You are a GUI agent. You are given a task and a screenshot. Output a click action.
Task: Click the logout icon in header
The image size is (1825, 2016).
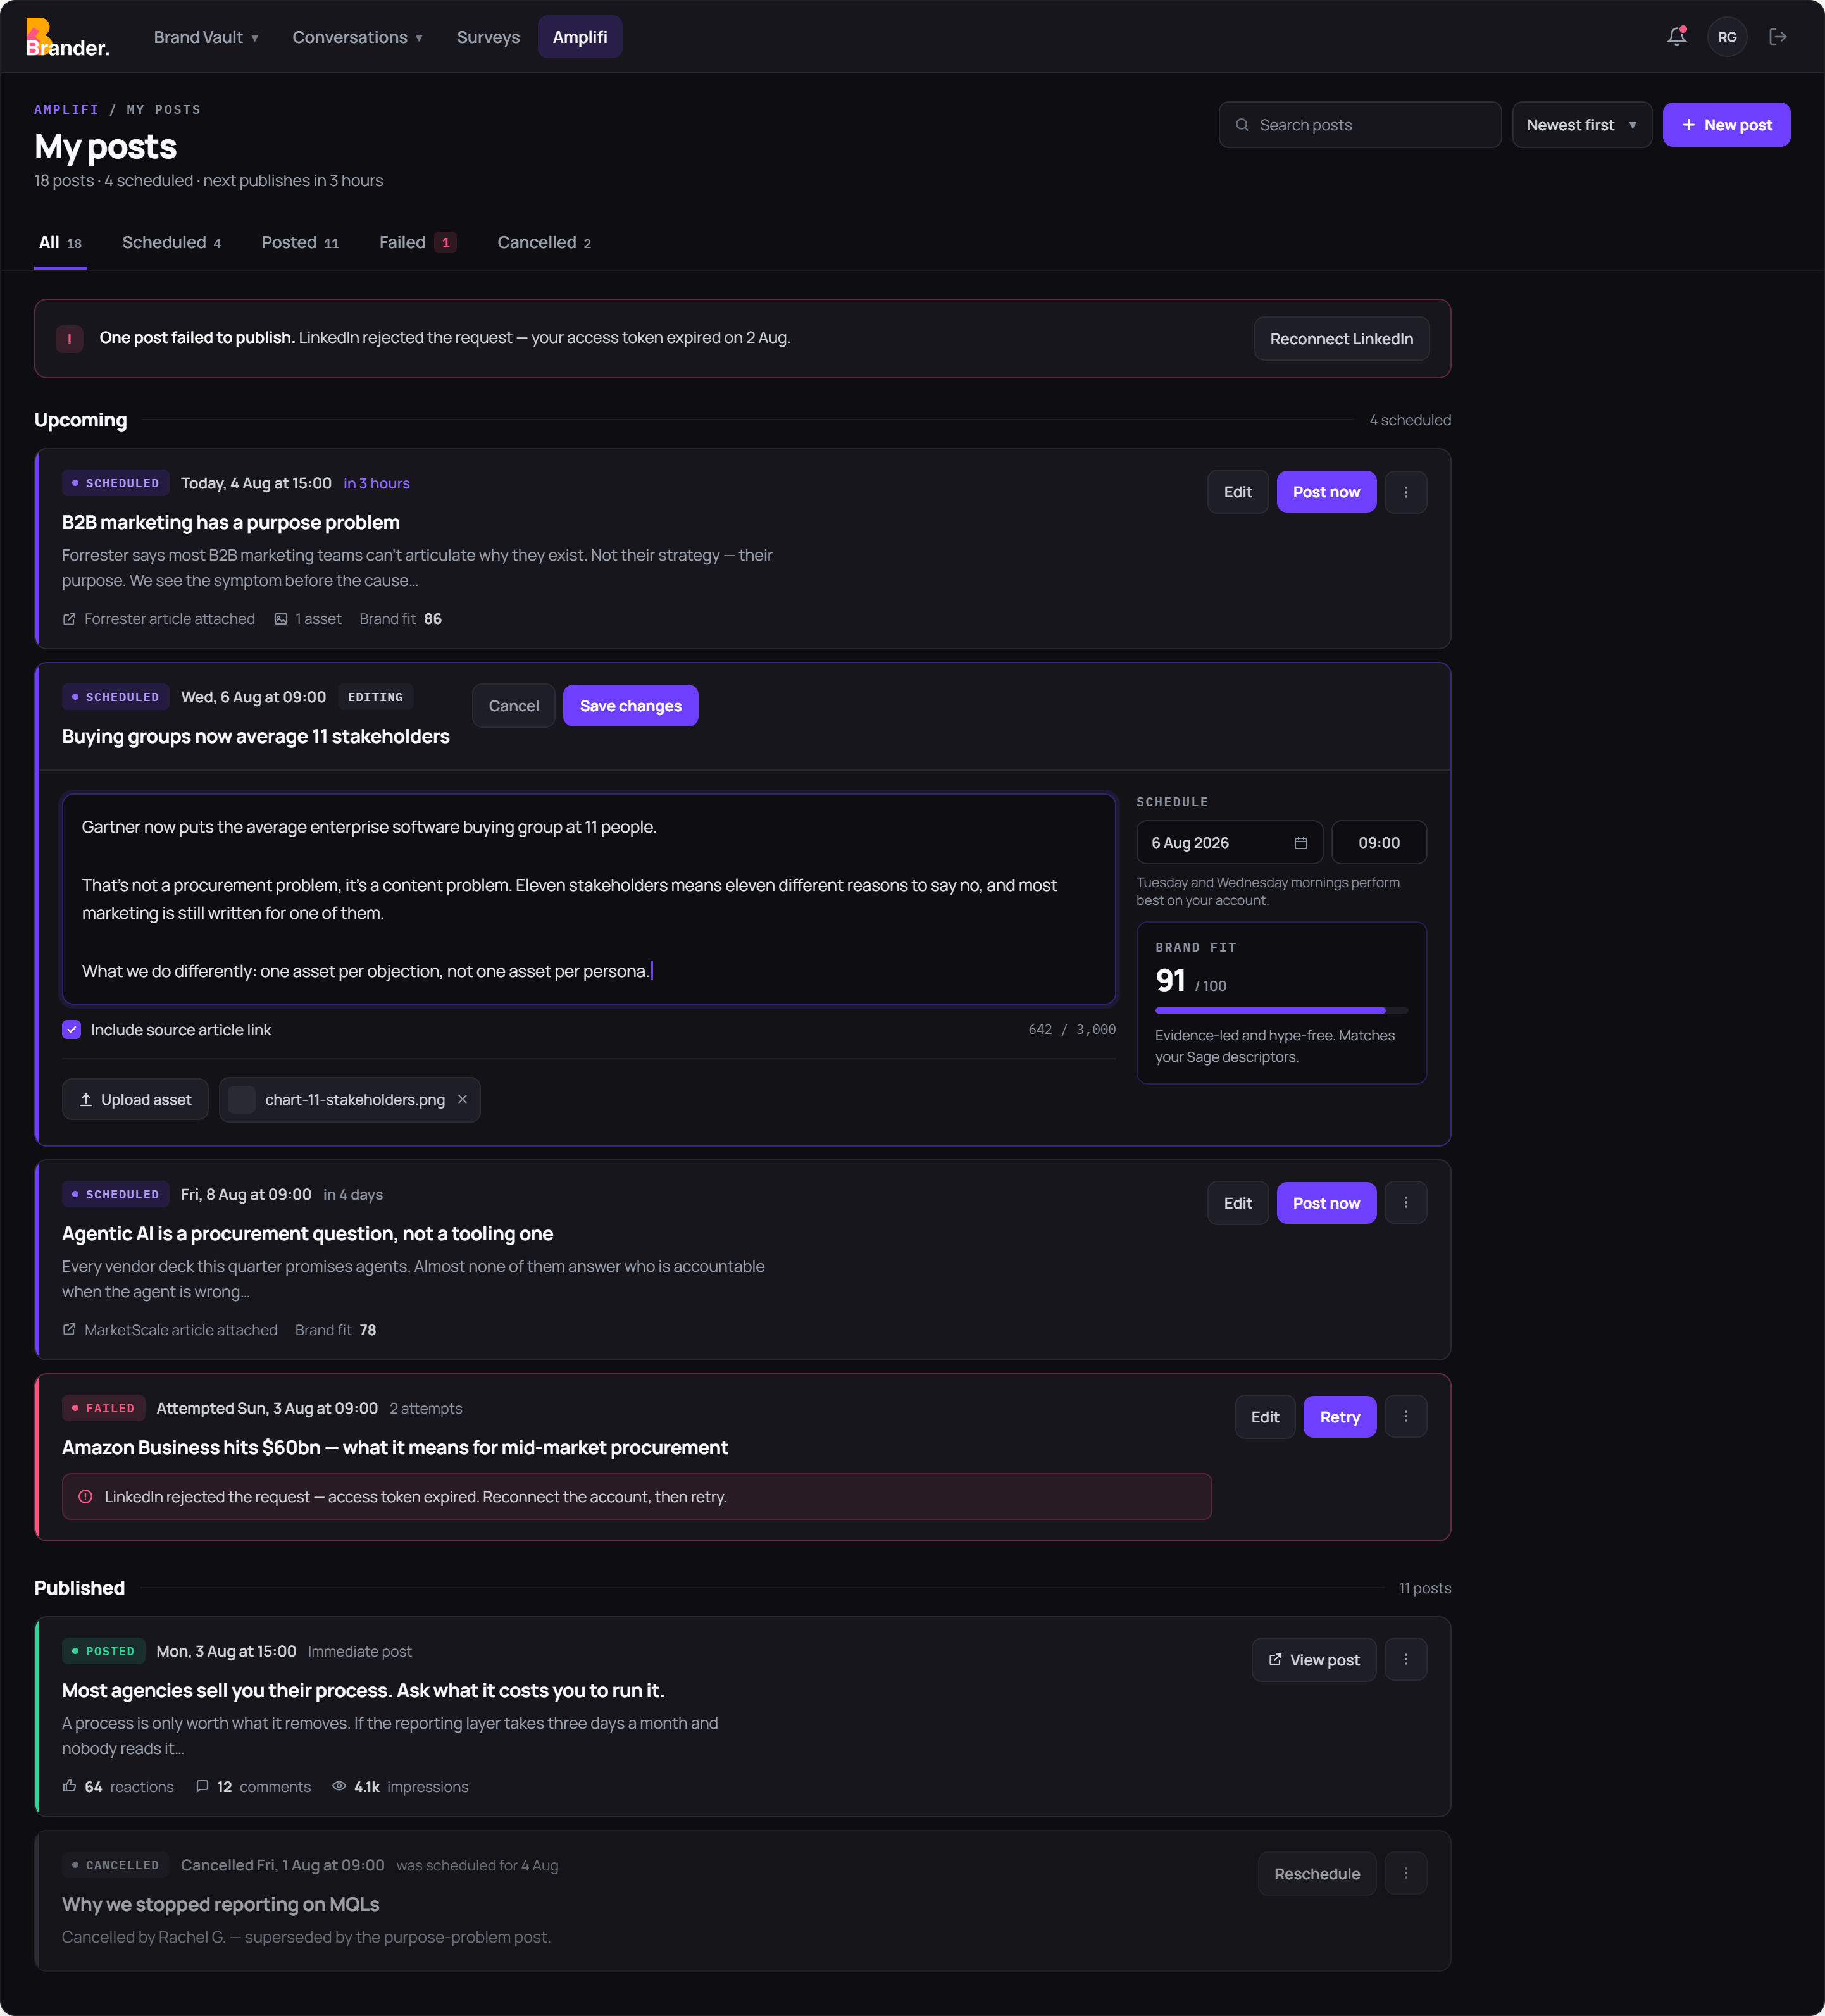coord(1778,37)
